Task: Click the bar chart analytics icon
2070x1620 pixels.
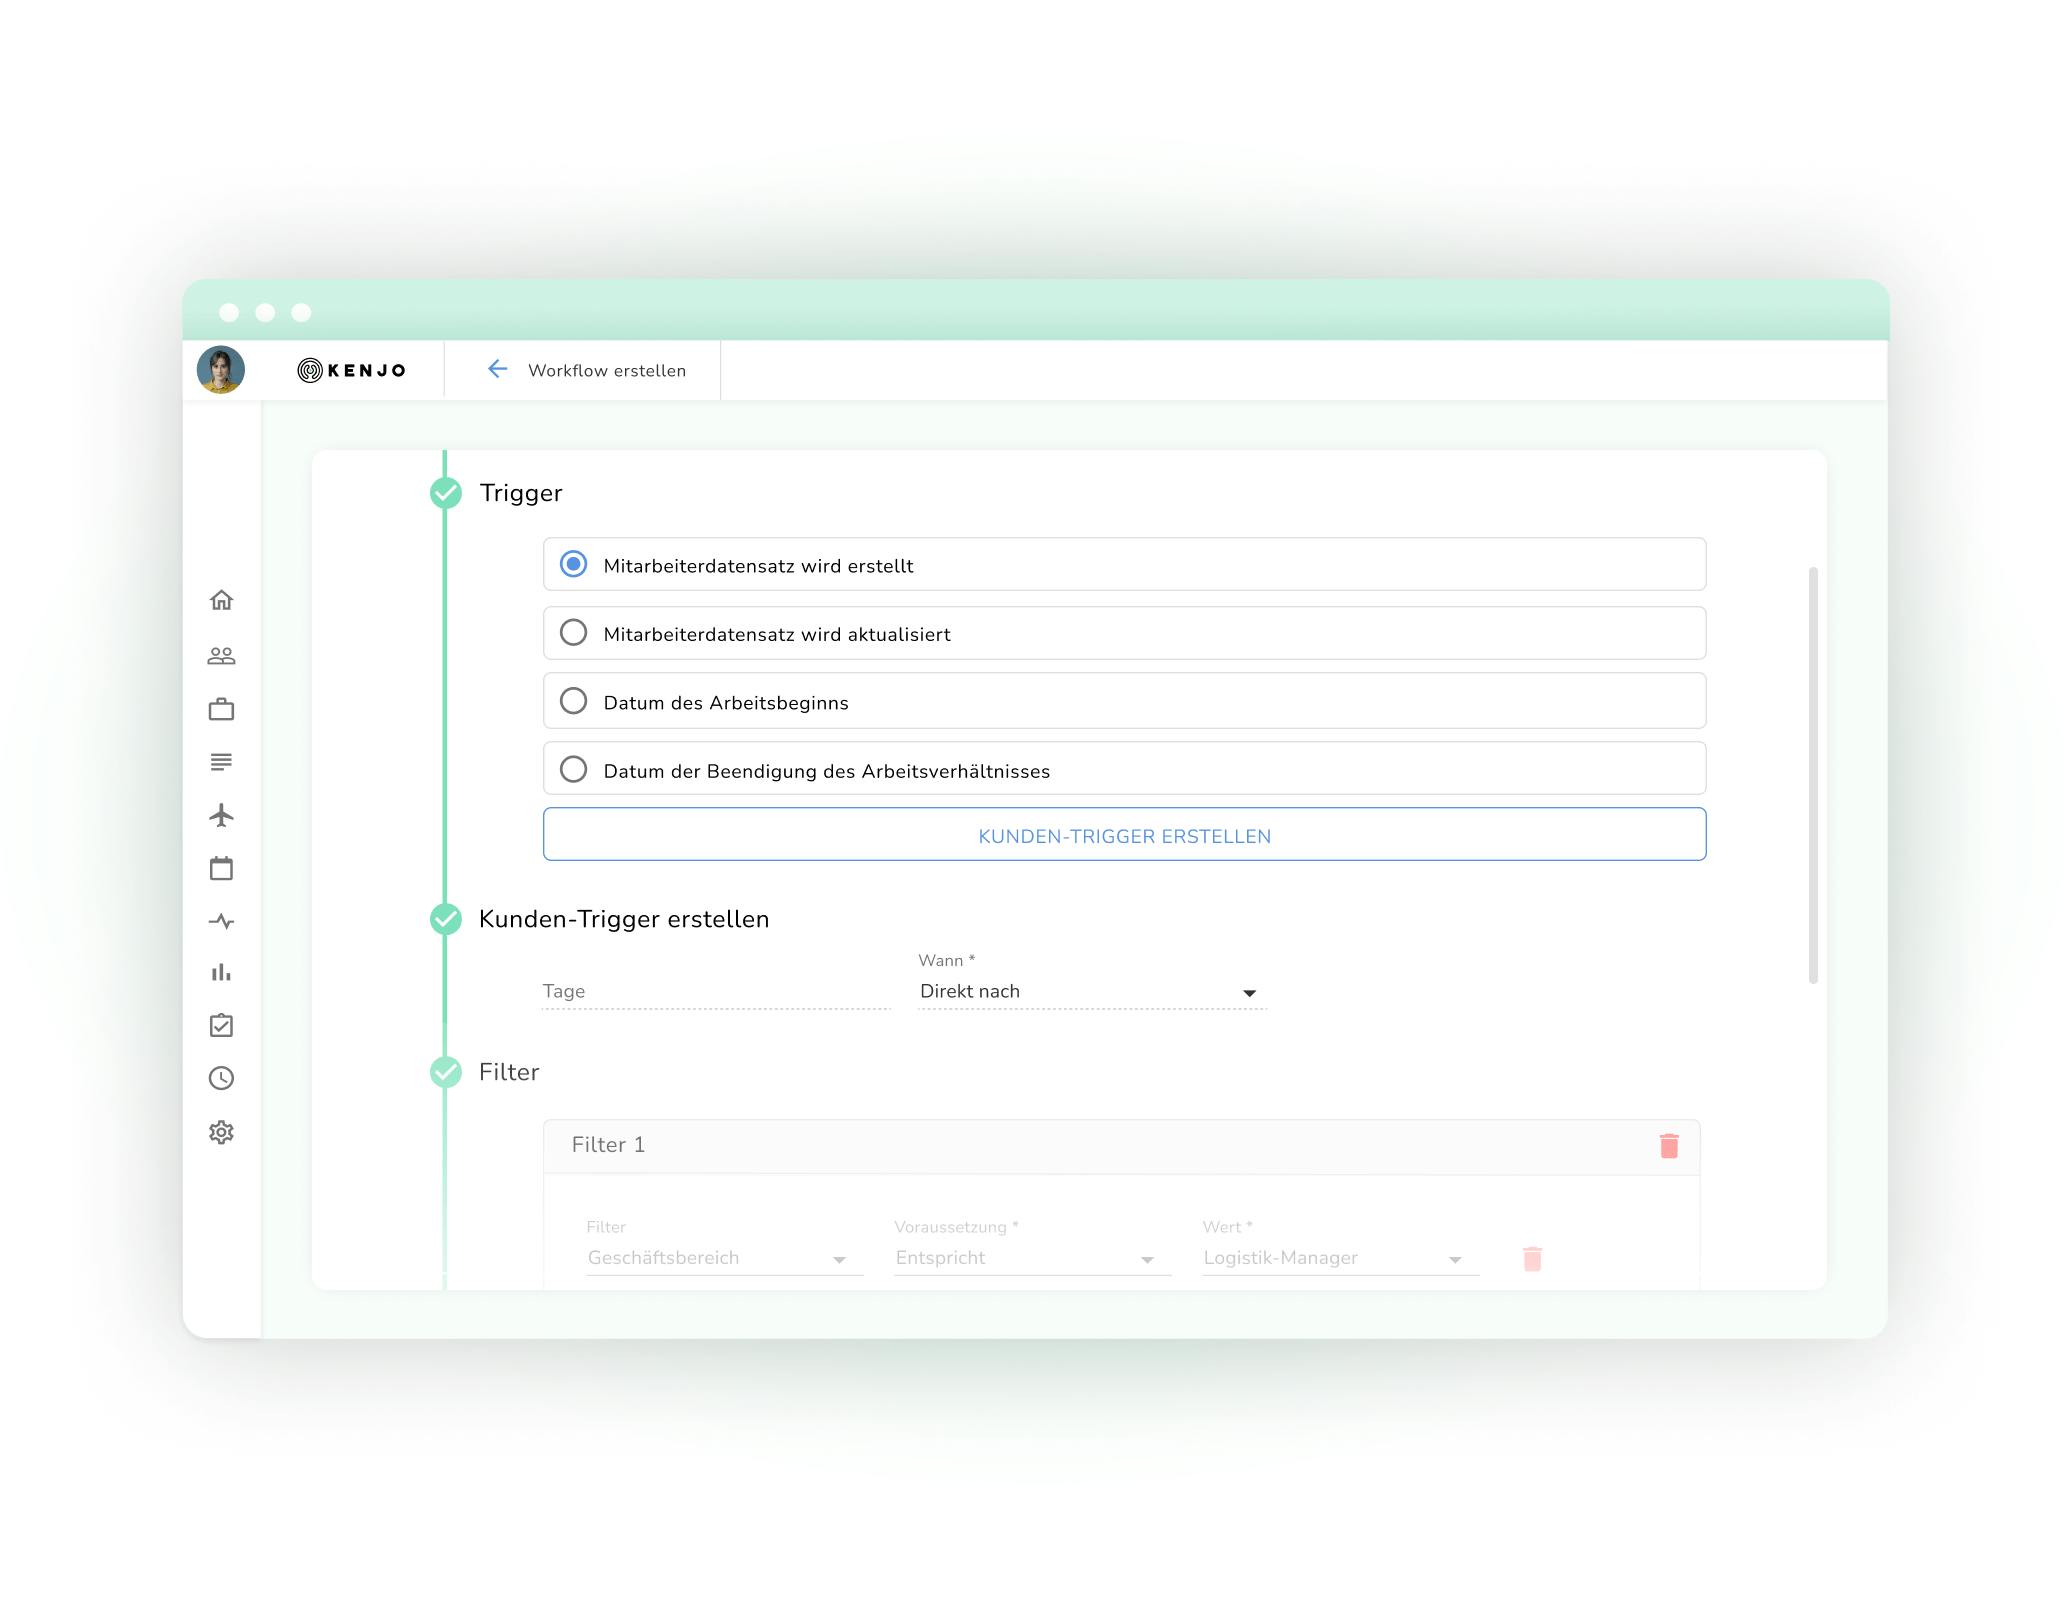Action: pos(221,972)
